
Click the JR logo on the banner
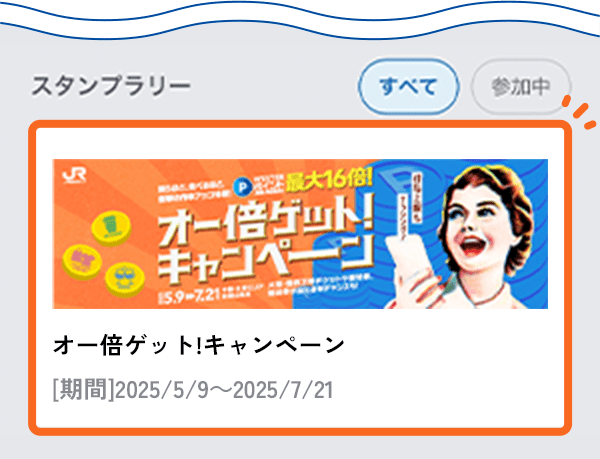click(x=74, y=175)
